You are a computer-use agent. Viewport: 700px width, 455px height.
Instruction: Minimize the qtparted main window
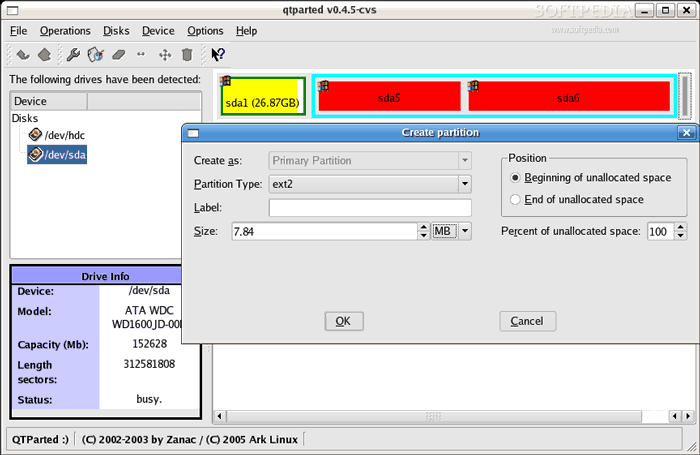[645, 10]
